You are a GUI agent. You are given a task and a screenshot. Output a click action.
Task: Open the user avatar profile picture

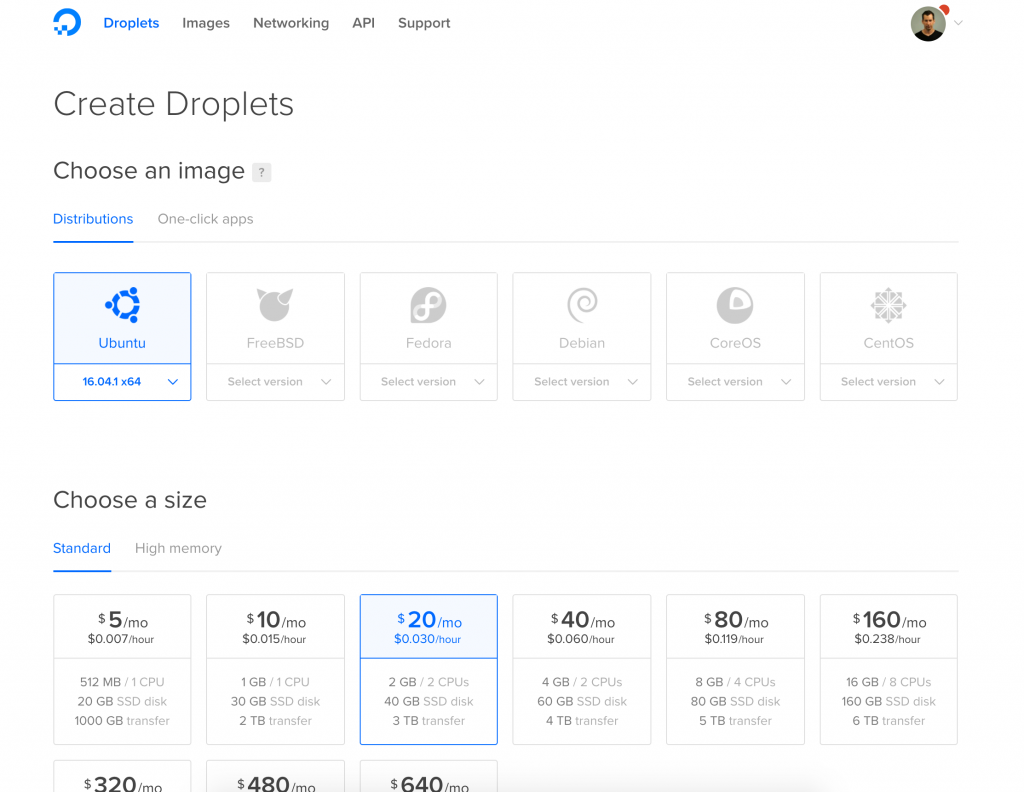(928, 24)
